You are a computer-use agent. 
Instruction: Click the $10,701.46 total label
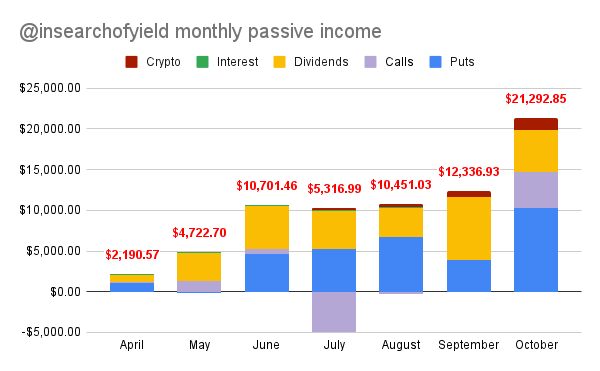click(267, 186)
